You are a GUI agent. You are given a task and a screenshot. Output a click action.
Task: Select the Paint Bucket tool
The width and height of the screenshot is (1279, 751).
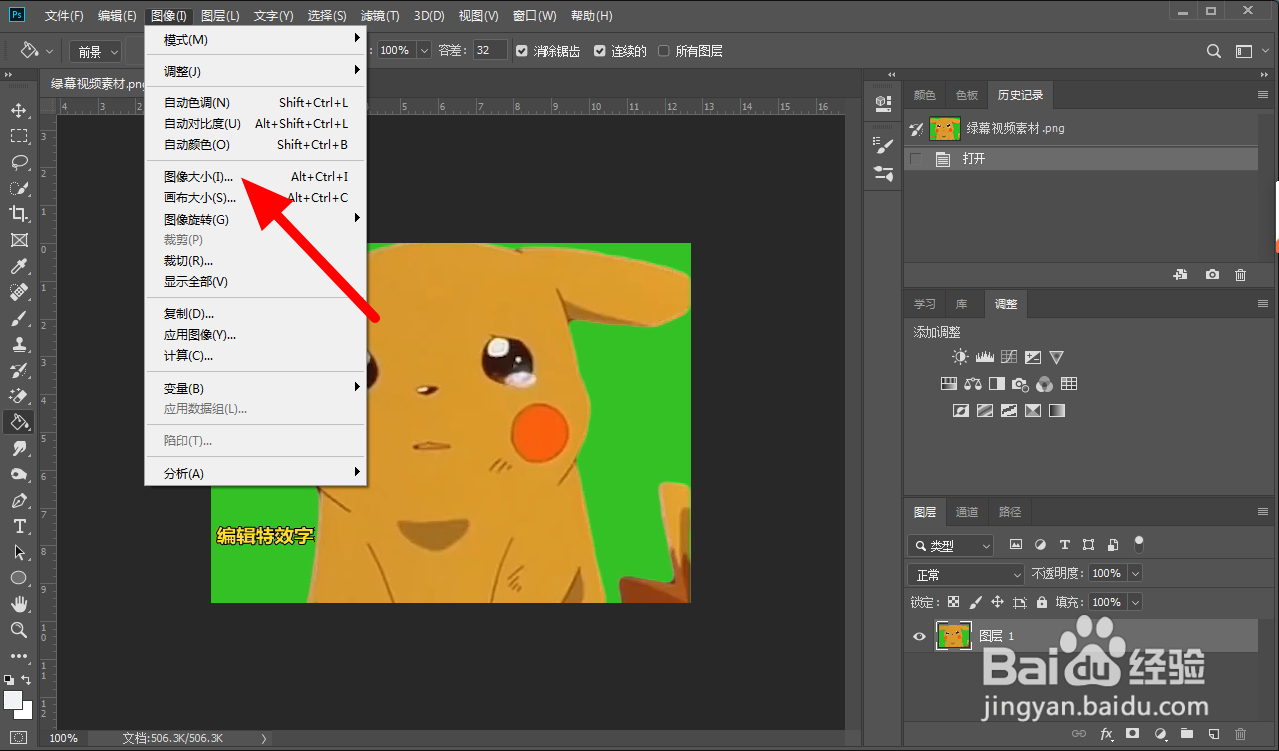pyautogui.click(x=19, y=422)
